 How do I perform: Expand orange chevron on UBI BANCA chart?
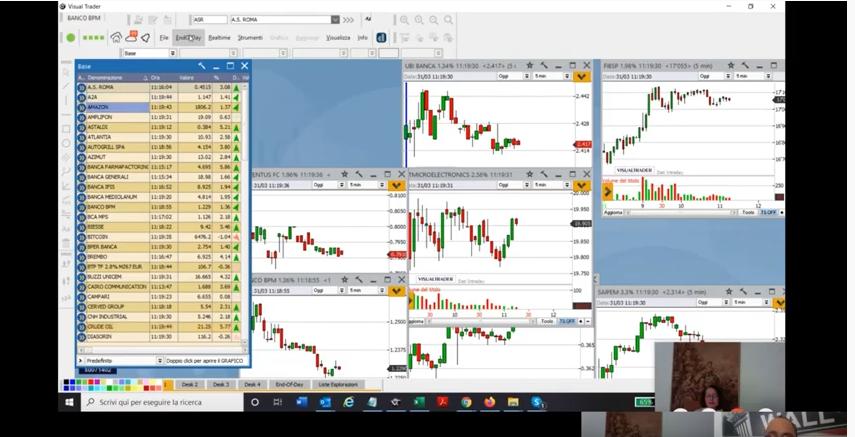581,77
